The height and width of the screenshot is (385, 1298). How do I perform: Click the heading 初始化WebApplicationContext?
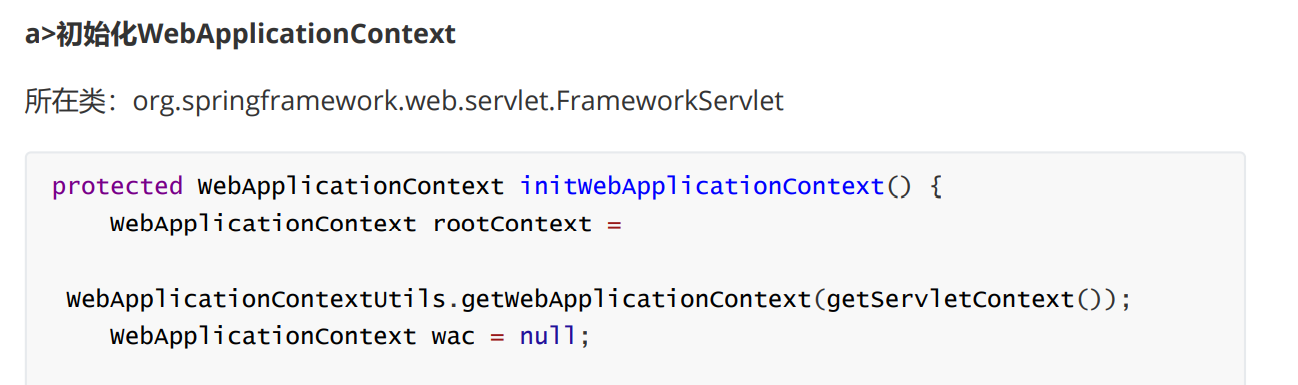pos(255,34)
